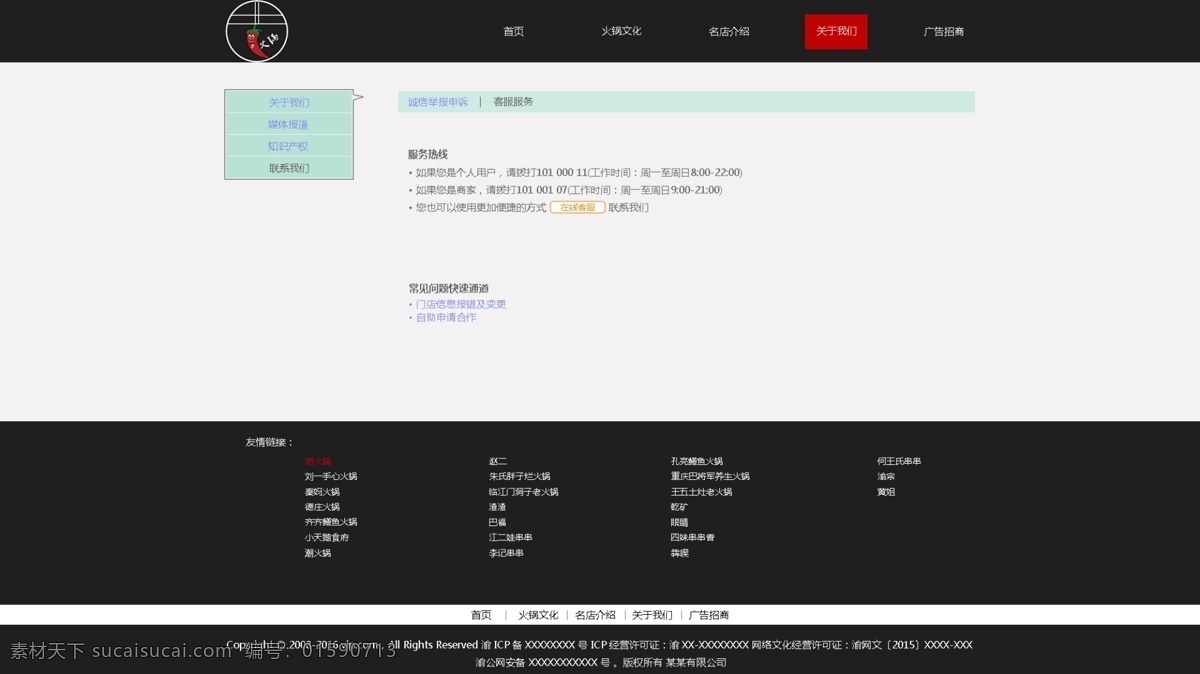Open the 刘一手心火锅 friend link

[x=331, y=477]
